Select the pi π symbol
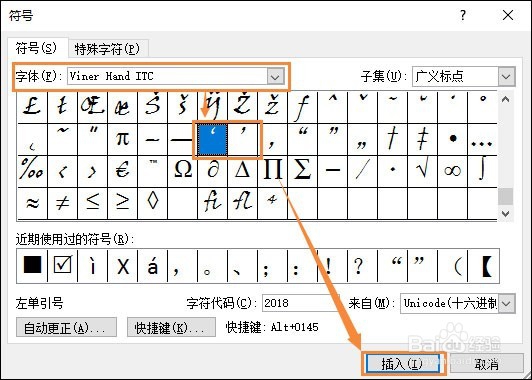532x380 pixels. point(122,139)
